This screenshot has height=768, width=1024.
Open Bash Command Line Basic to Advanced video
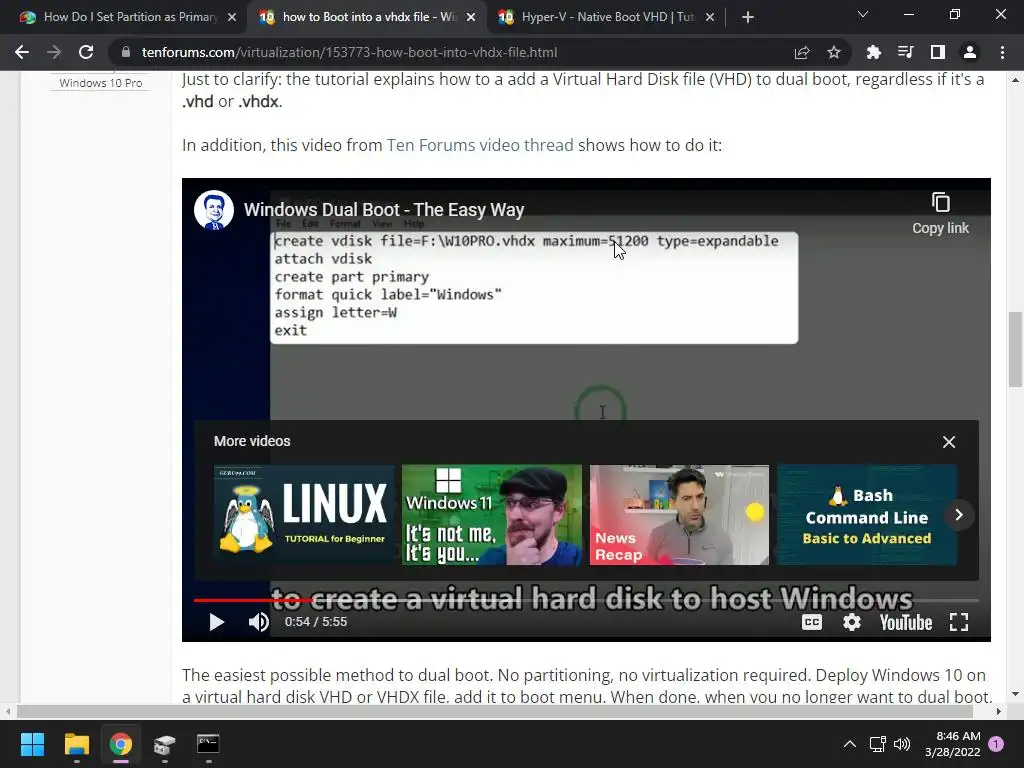click(x=867, y=515)
